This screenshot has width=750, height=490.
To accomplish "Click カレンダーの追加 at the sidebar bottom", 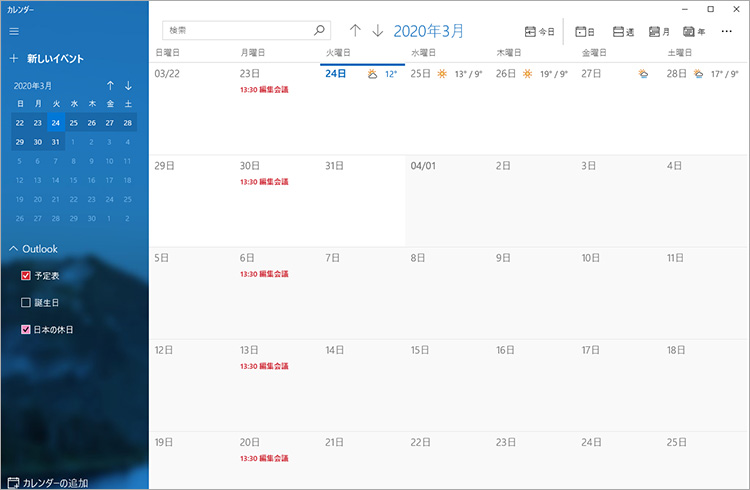I will point(55,483).
